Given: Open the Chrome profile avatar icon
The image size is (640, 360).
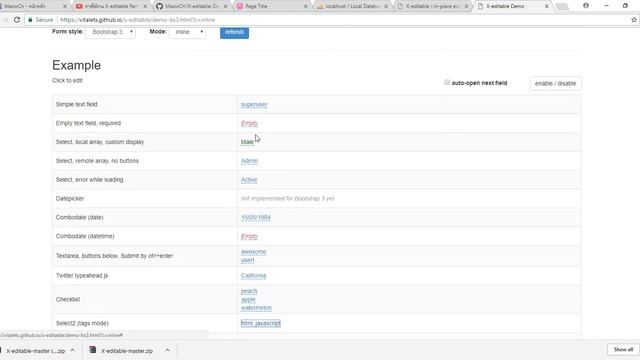Looking at the screenshot, I should click(586, 6).
